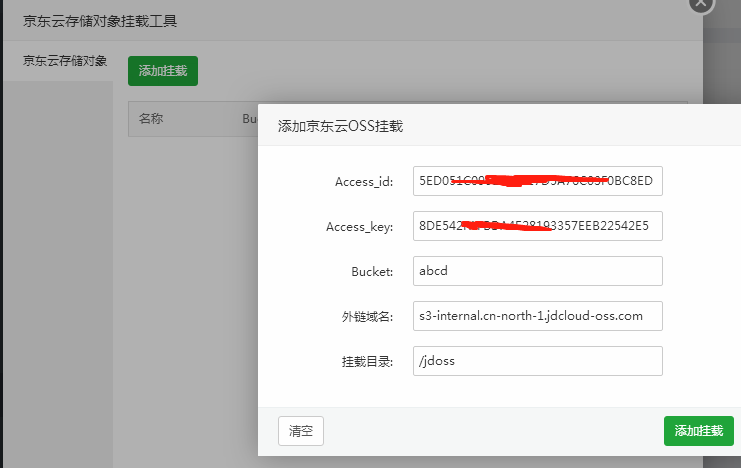The image size is (741, 468).
Task: Click the Access_id label
Action: pyautogui.click(x=364, y=182)
